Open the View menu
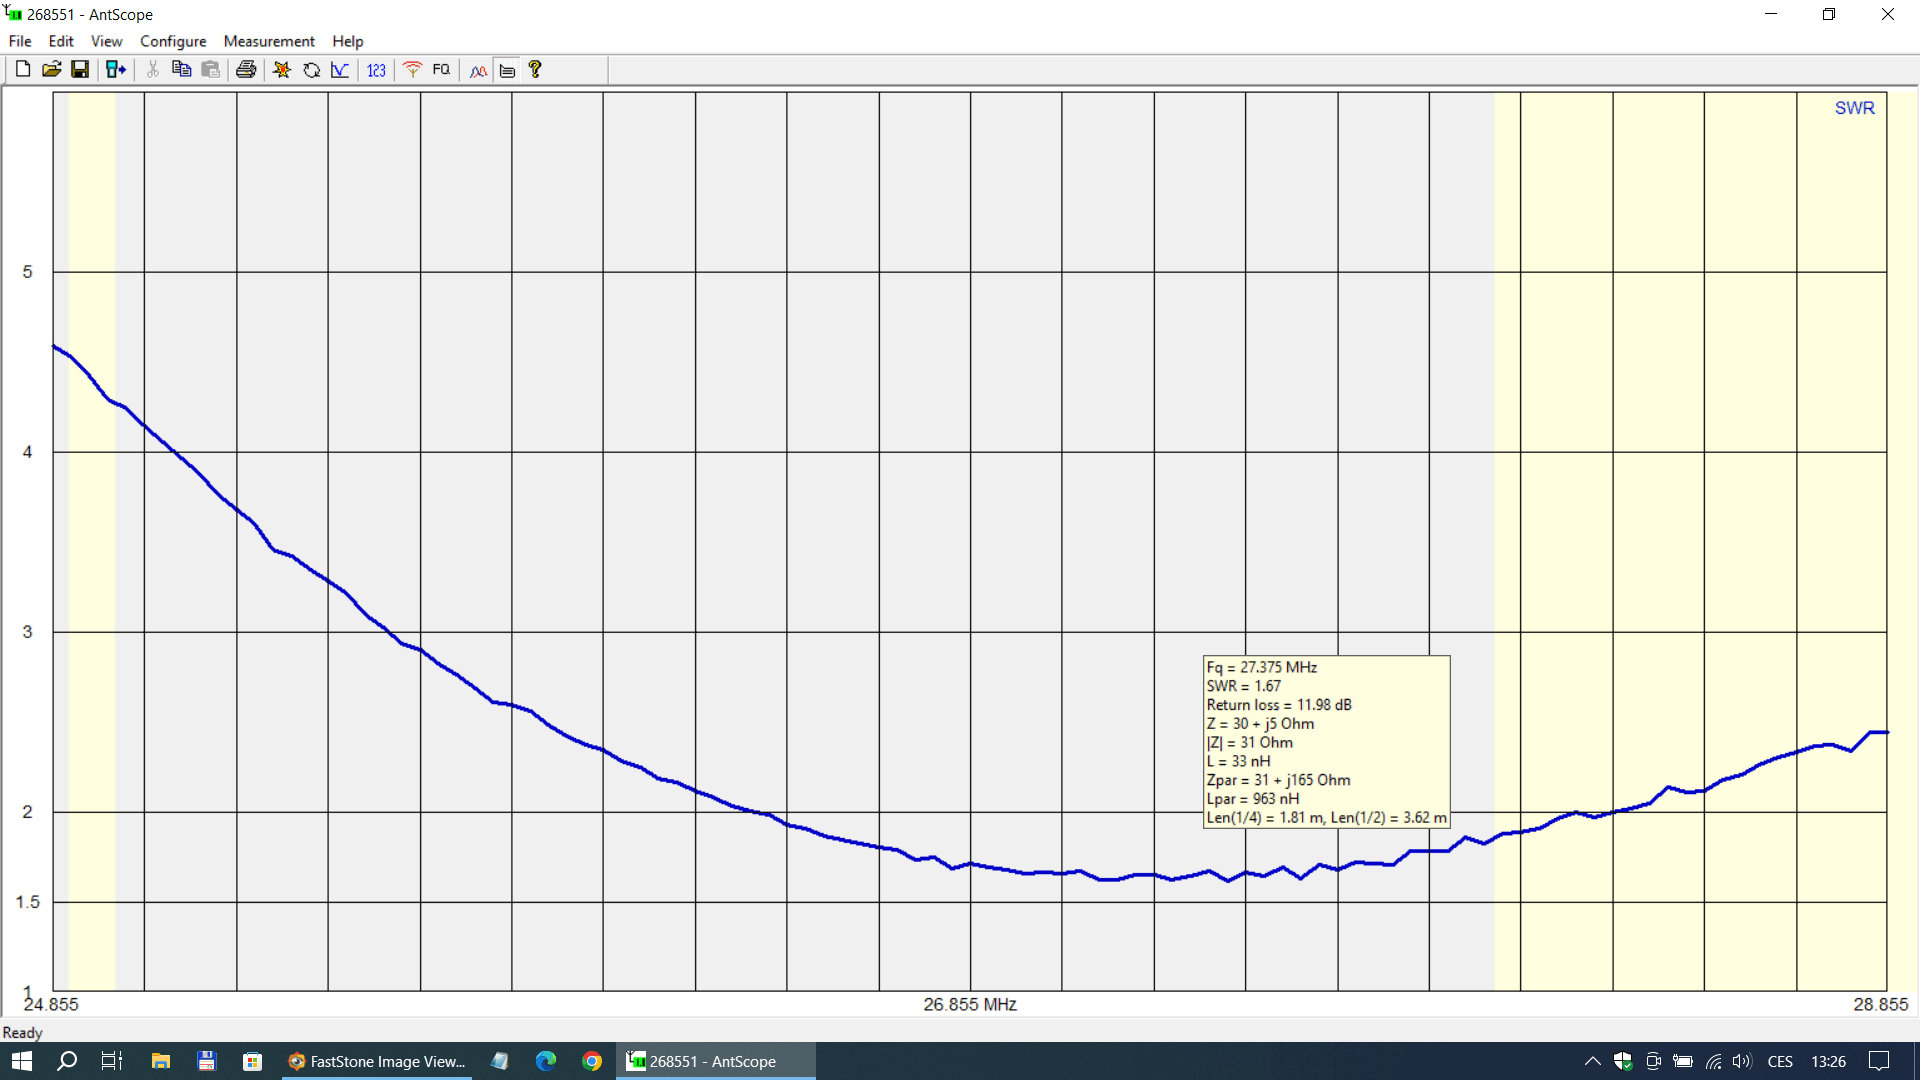1920x1080 pixels. [106, 41]
